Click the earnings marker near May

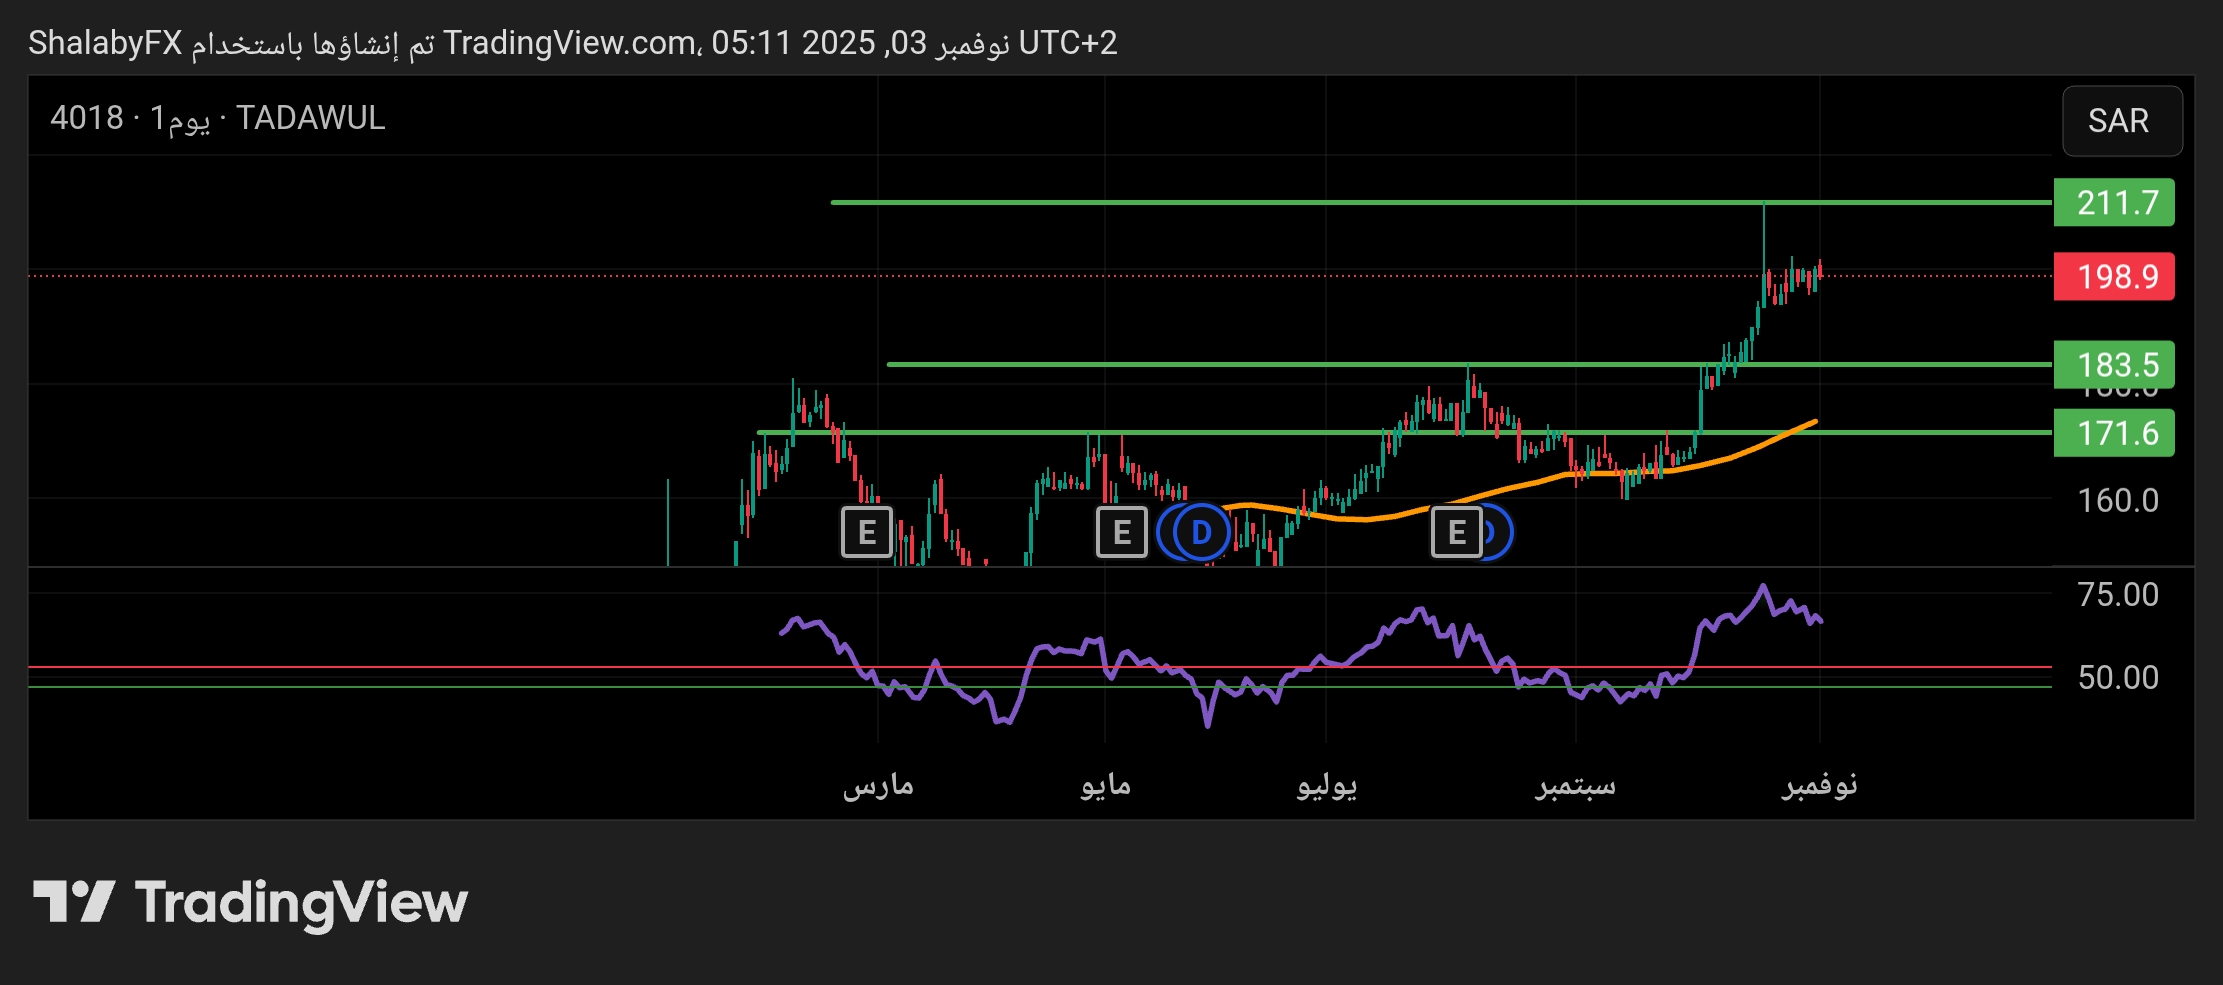[x=1120, y=532]
